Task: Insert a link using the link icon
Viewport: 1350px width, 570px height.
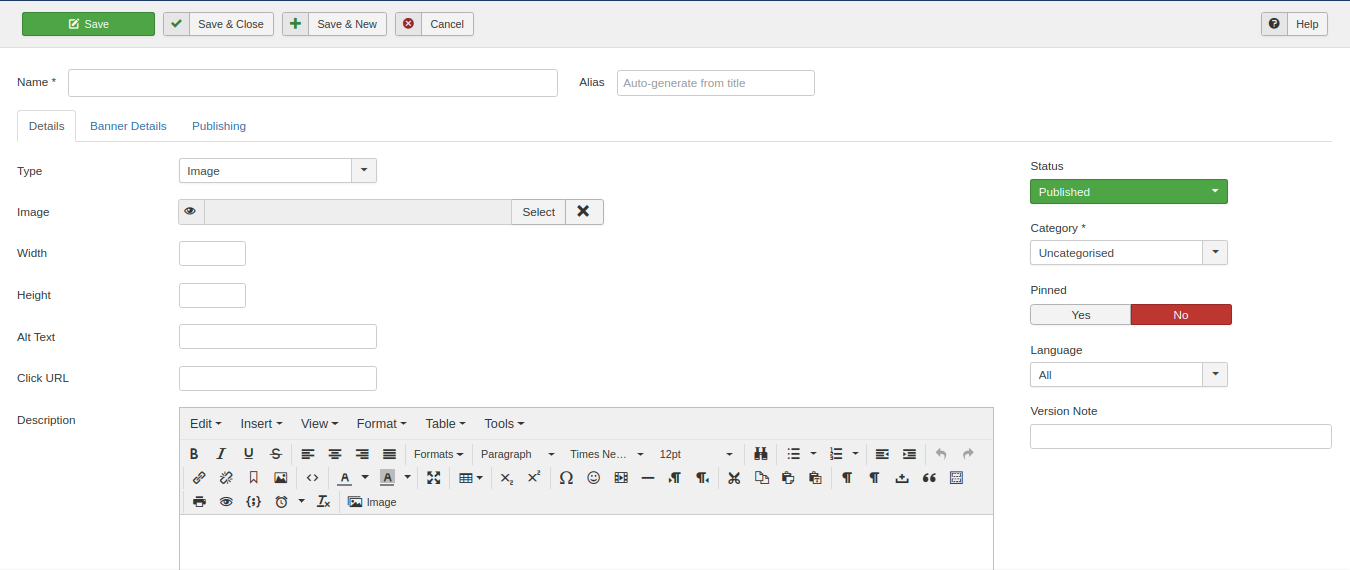Action: 199,478
